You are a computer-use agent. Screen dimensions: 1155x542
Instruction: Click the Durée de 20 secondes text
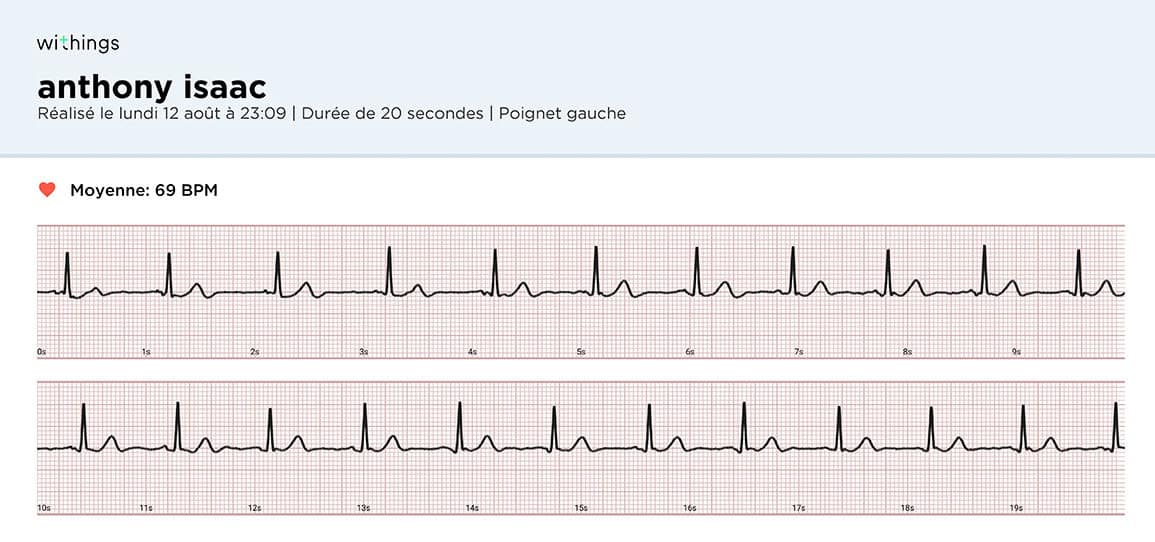(393, 114)
